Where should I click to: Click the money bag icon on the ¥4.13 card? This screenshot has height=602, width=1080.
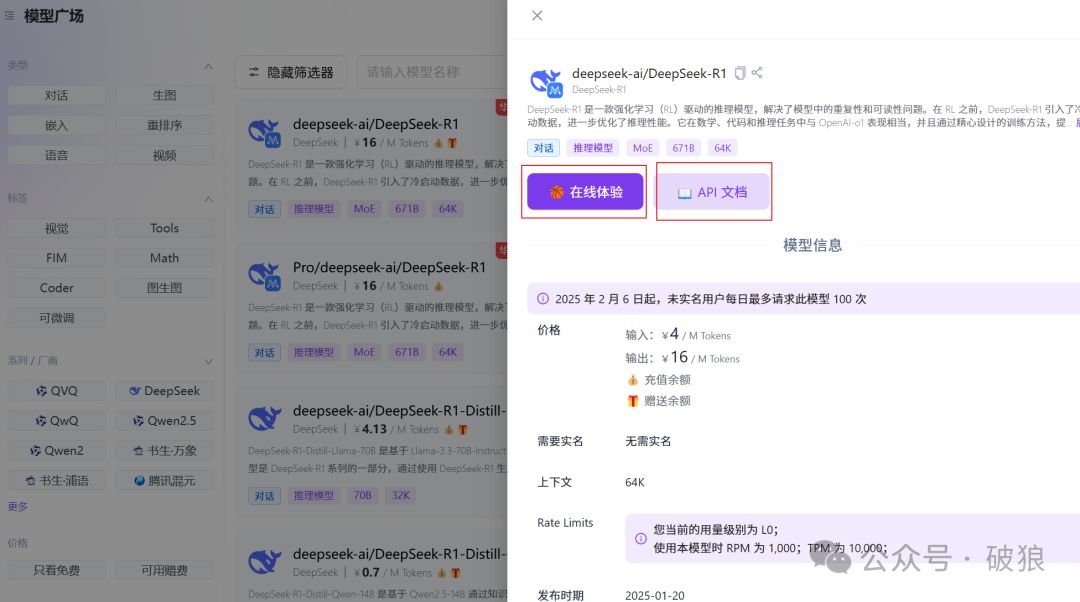[x=449, y=429]
